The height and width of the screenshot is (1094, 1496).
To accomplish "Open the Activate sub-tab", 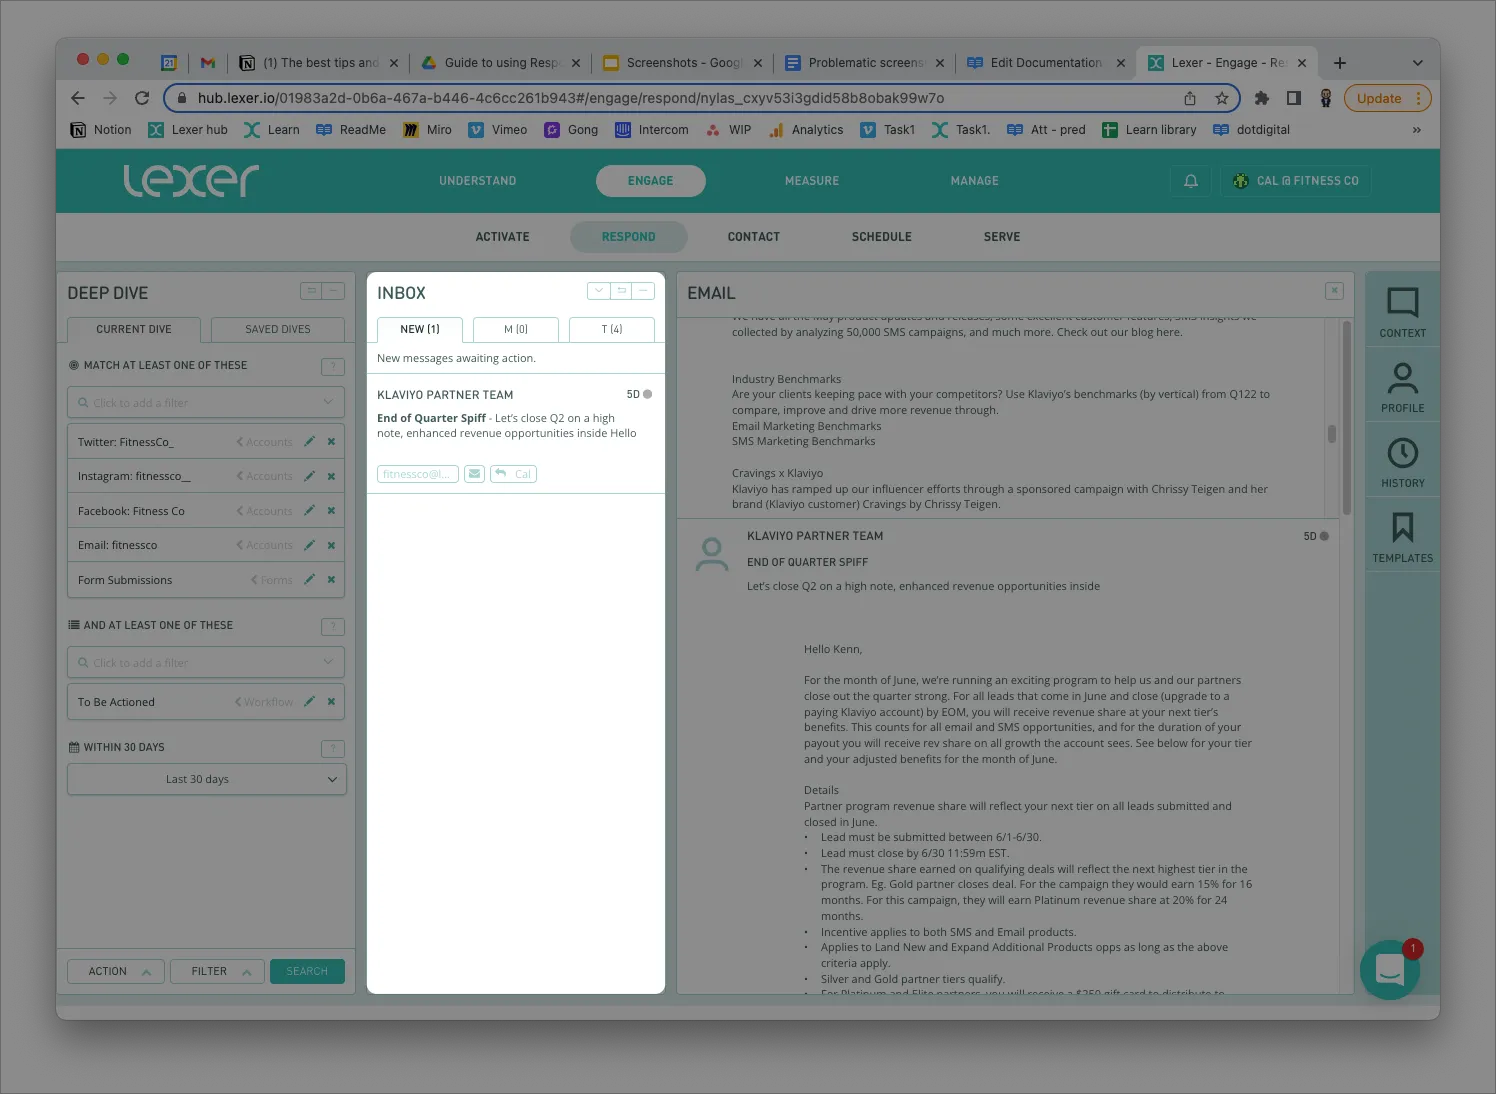I will click(x=503, y=237).
